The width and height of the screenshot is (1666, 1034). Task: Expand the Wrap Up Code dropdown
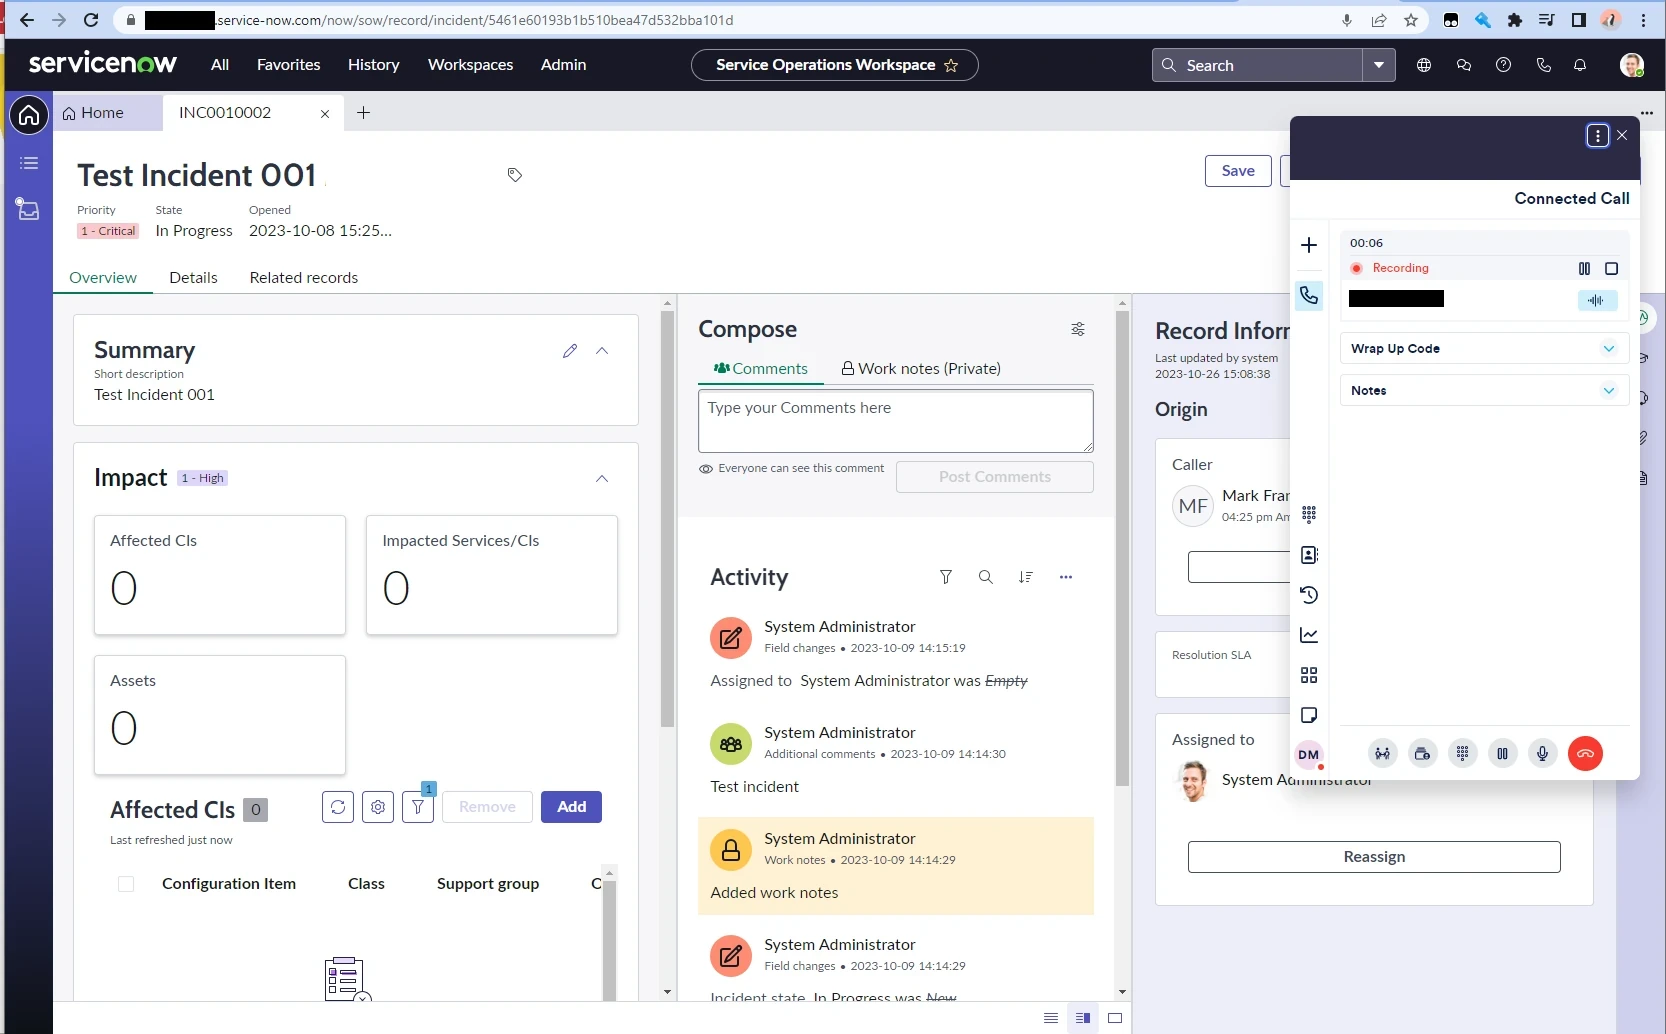coord(1608,349)
